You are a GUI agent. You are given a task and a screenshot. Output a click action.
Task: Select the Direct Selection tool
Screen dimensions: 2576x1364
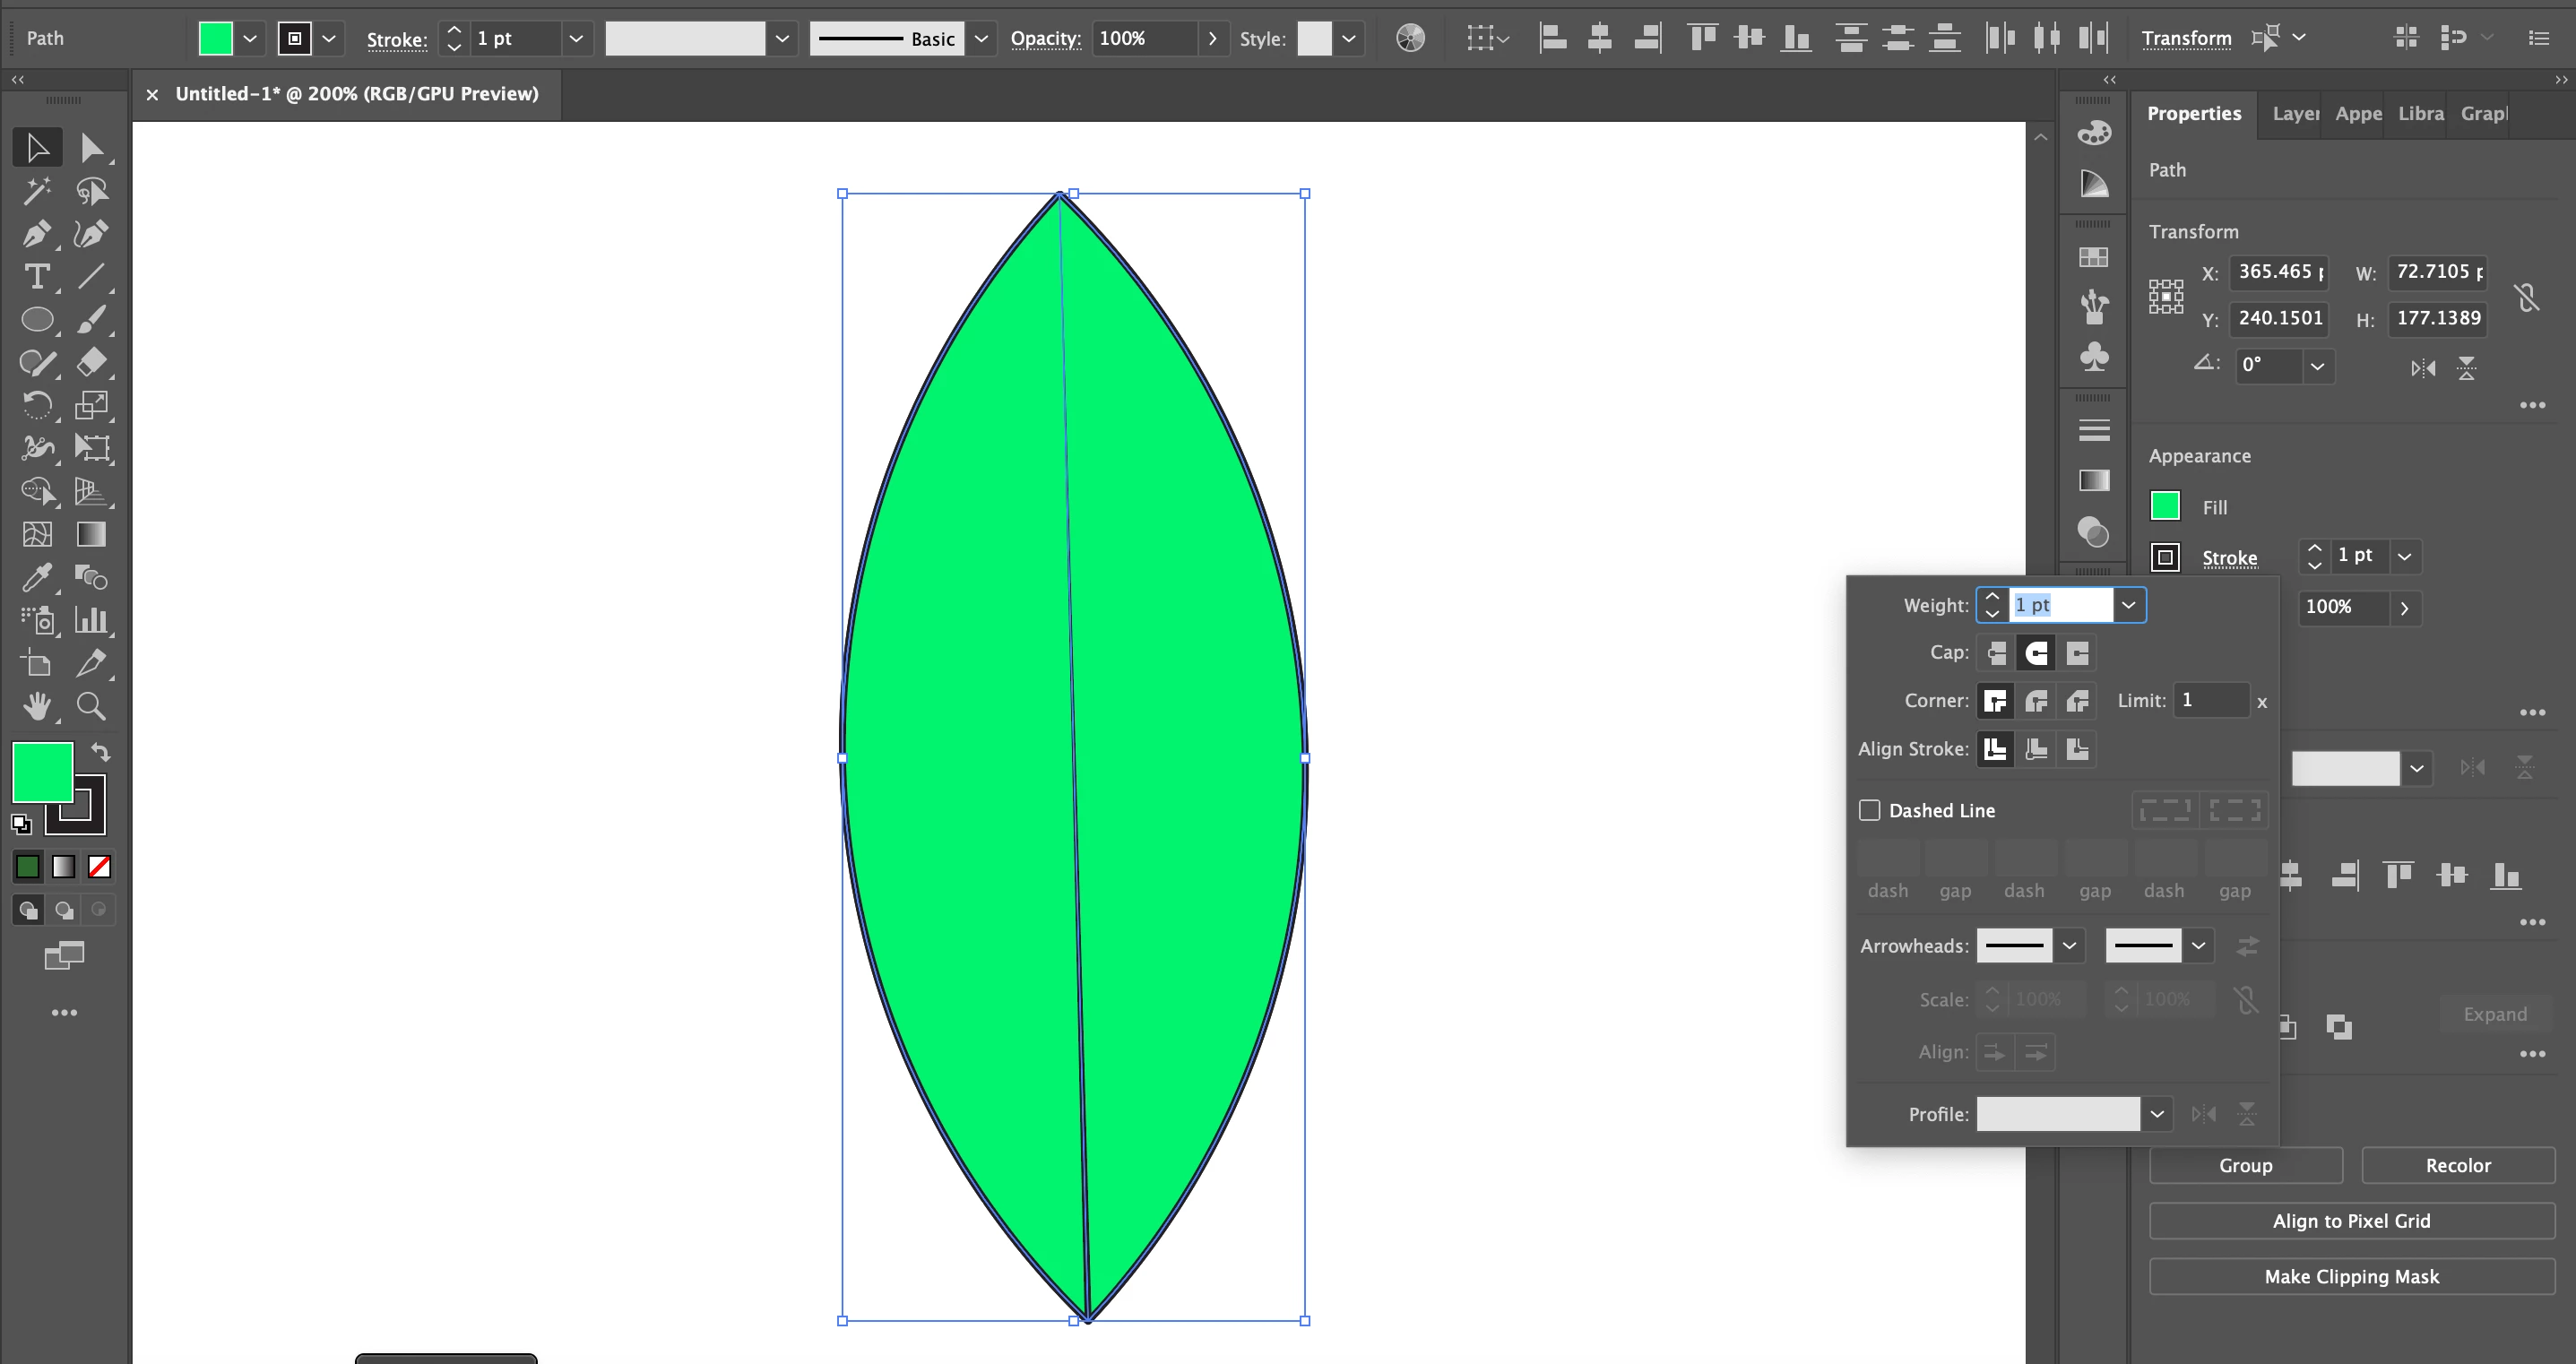pyautogui.click(x=91, y=148)
